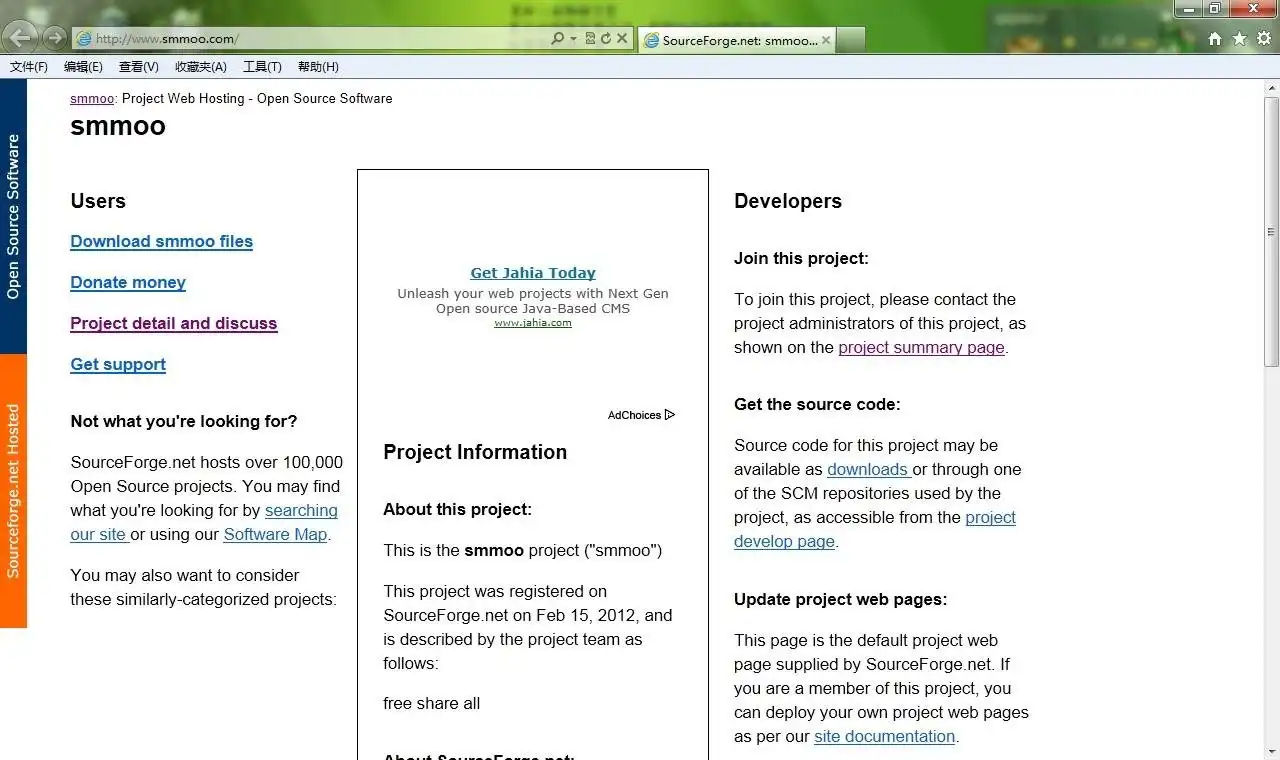This screenshot has height=760, width=1280.
Task: Open the 帮助(H) menu
Action: pyautogui.click(x=318, y=67)
